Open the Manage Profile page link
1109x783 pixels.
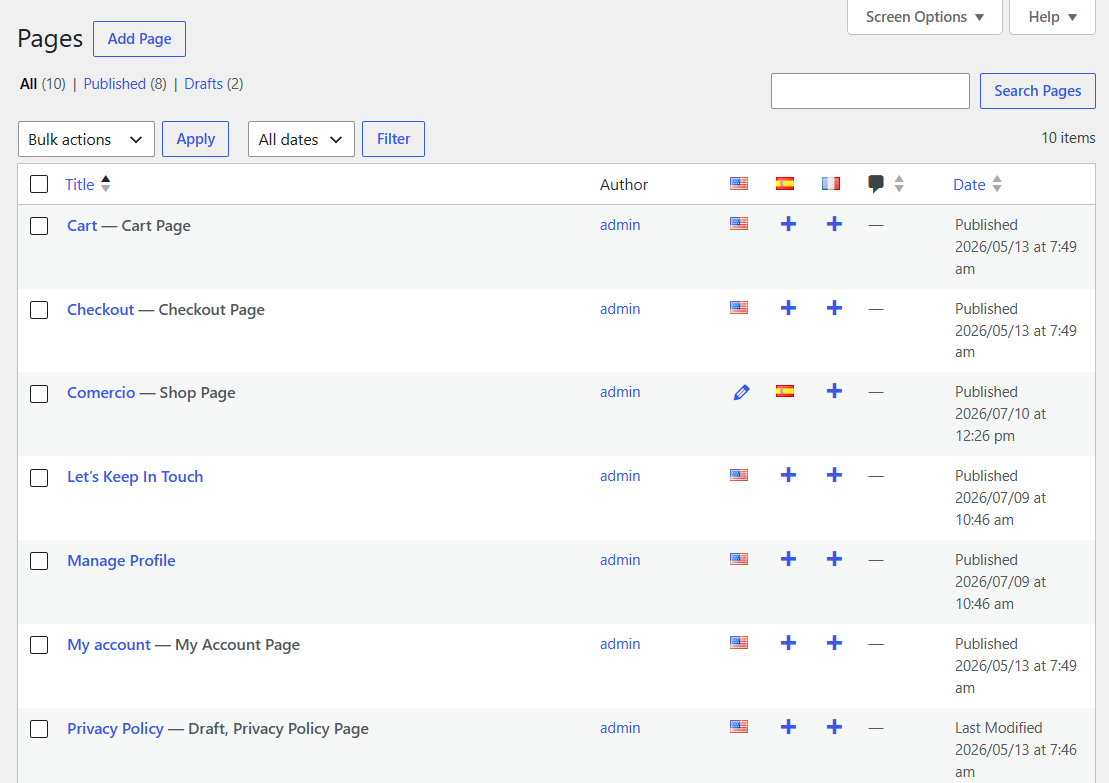click(x=122, y=561)
